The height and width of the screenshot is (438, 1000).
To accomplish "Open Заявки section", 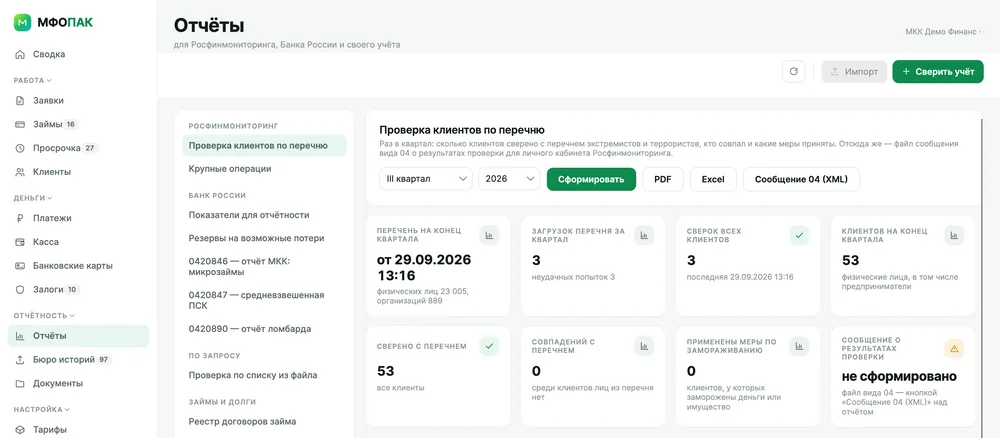I will tap(78, 101).
